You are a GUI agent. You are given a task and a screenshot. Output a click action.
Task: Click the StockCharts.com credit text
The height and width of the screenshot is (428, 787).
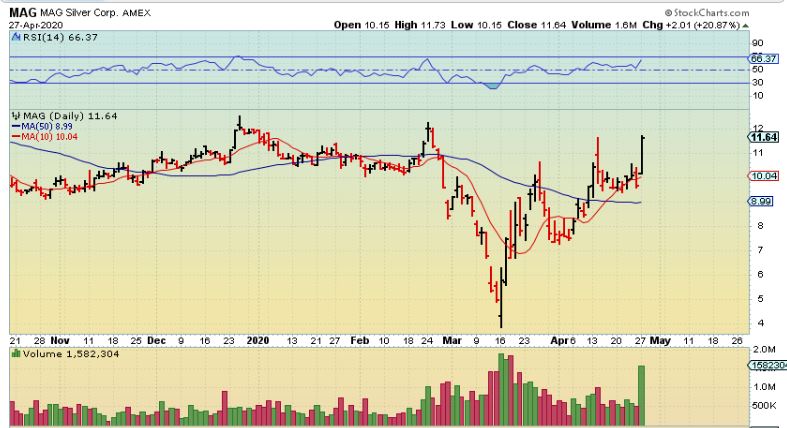(707, 13)
